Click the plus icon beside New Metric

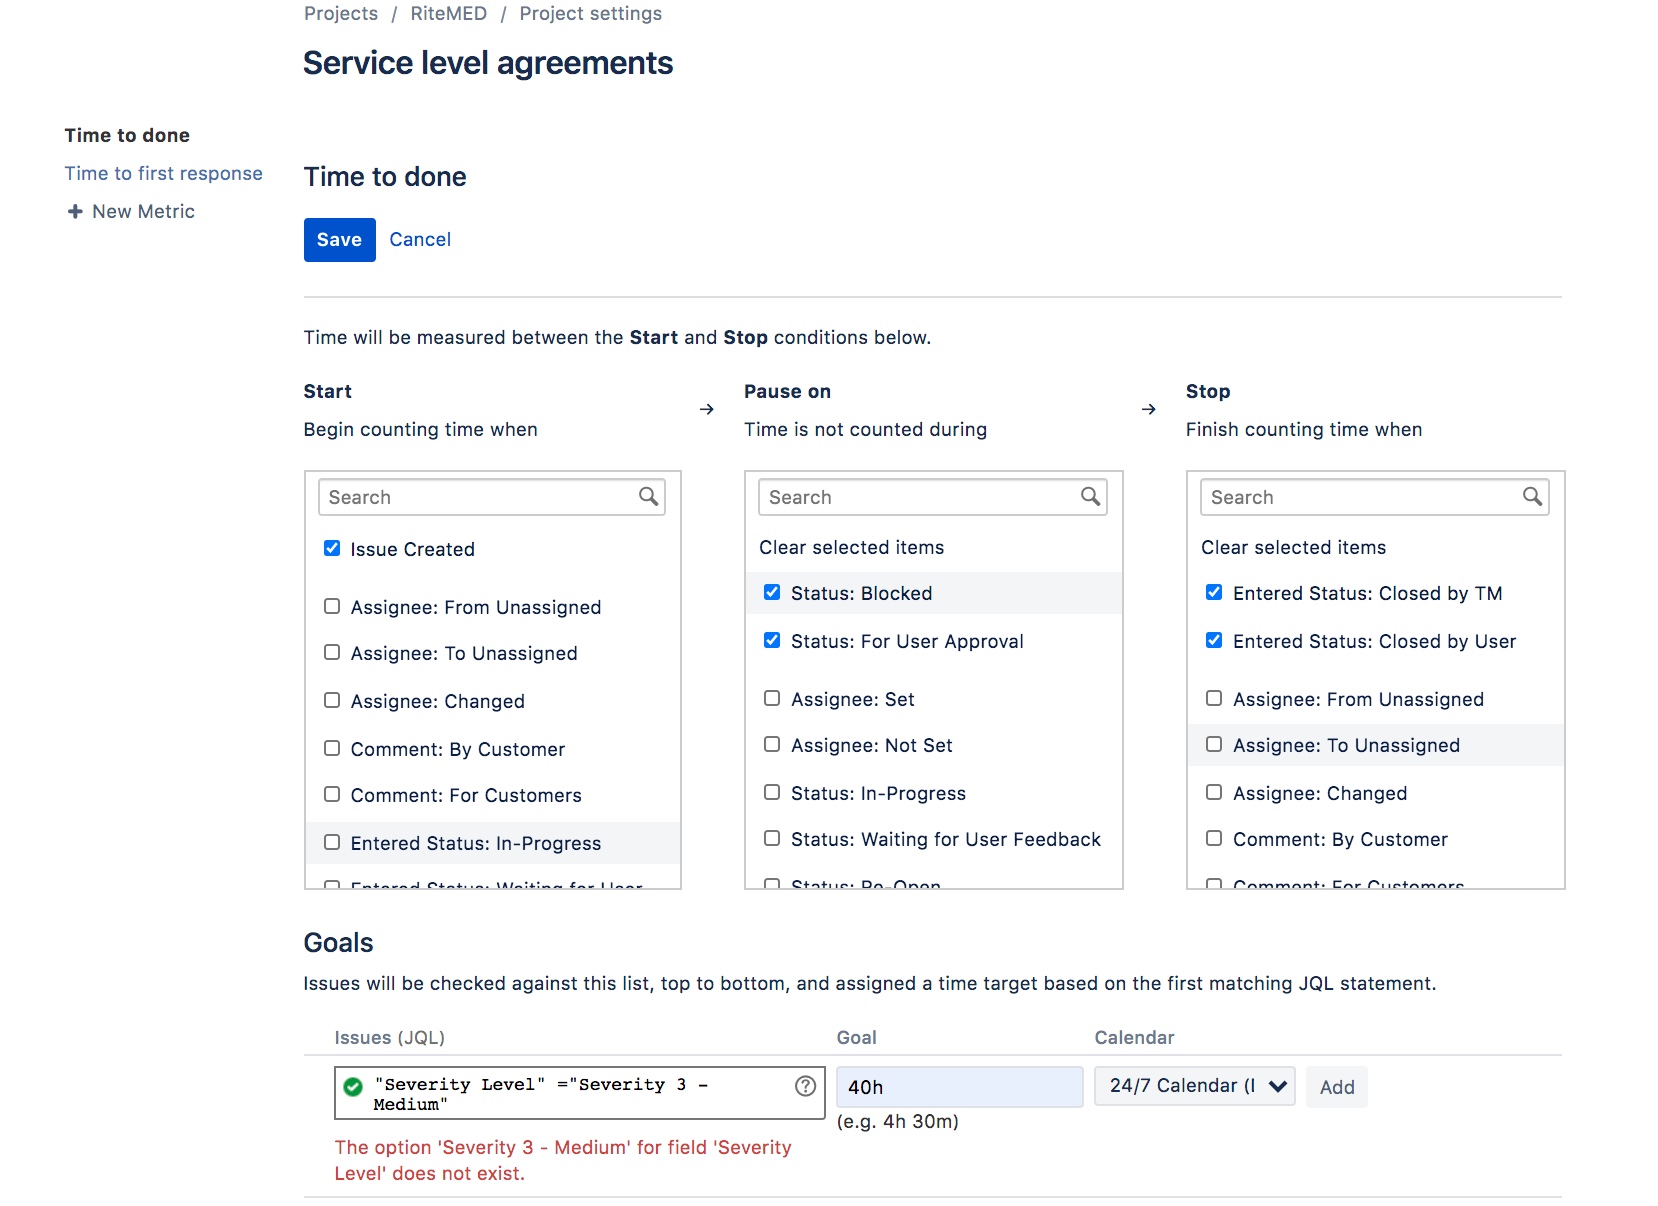[75, 211]
